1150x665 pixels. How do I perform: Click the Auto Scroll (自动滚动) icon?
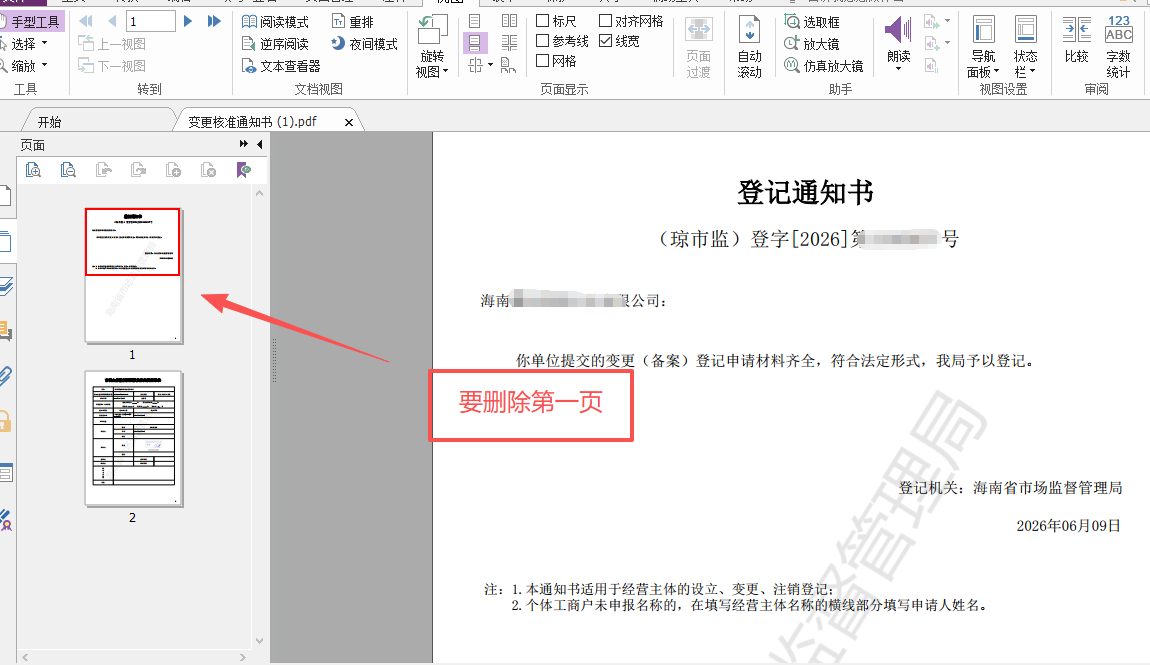tap(750, 47)
